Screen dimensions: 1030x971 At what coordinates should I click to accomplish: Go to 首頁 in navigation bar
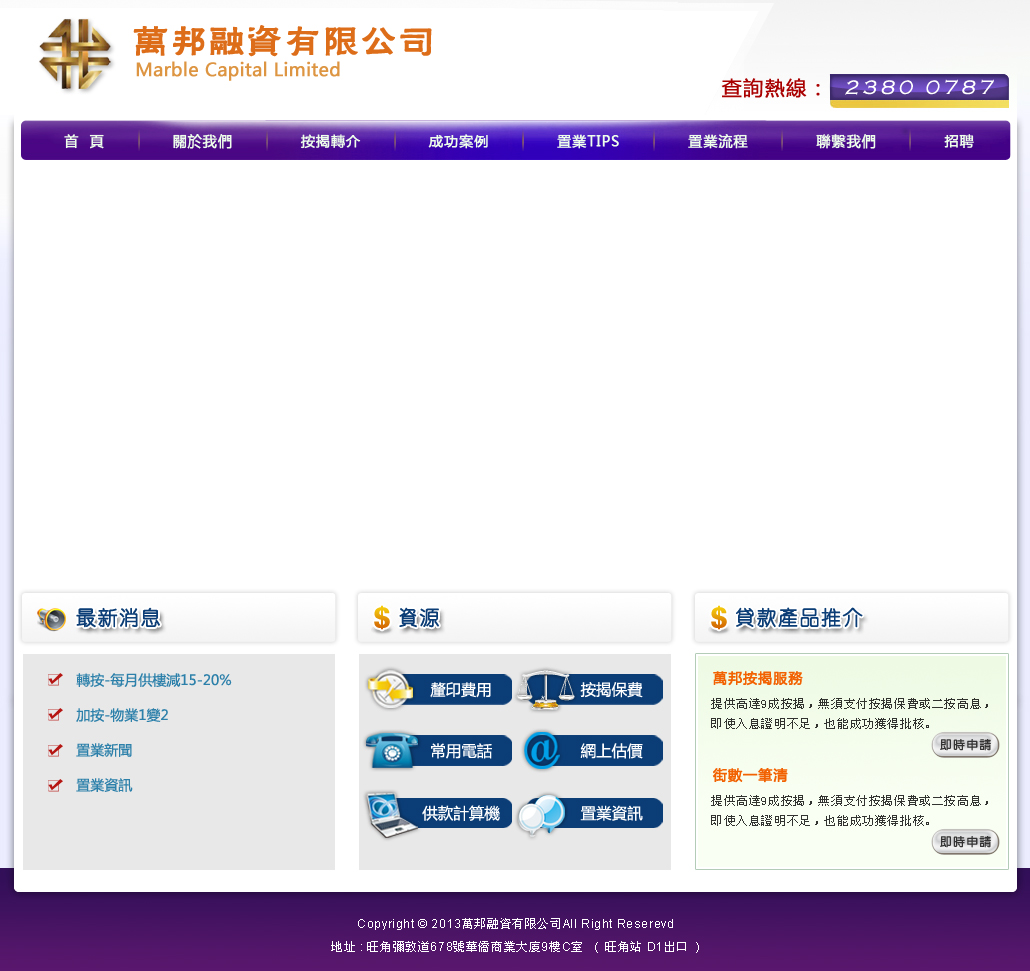(x=84, y=142)
